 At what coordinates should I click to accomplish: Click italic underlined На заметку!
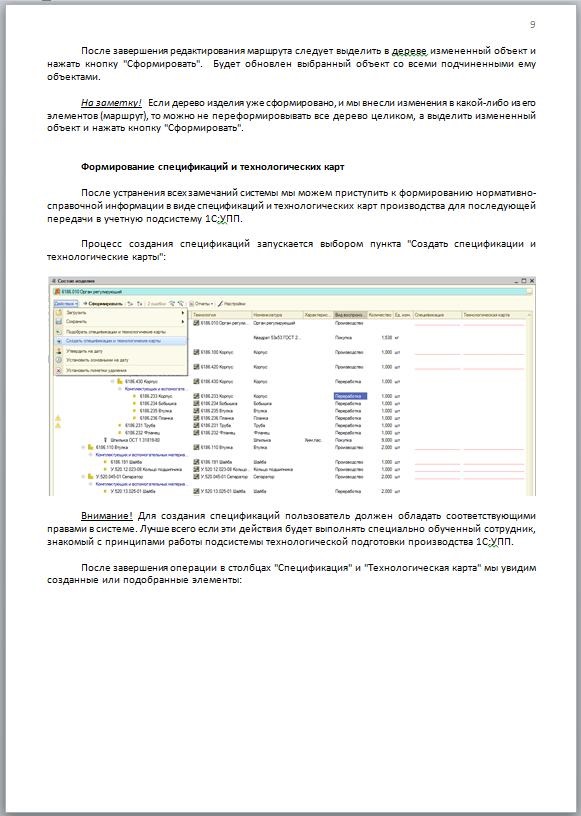coord(111,103)
